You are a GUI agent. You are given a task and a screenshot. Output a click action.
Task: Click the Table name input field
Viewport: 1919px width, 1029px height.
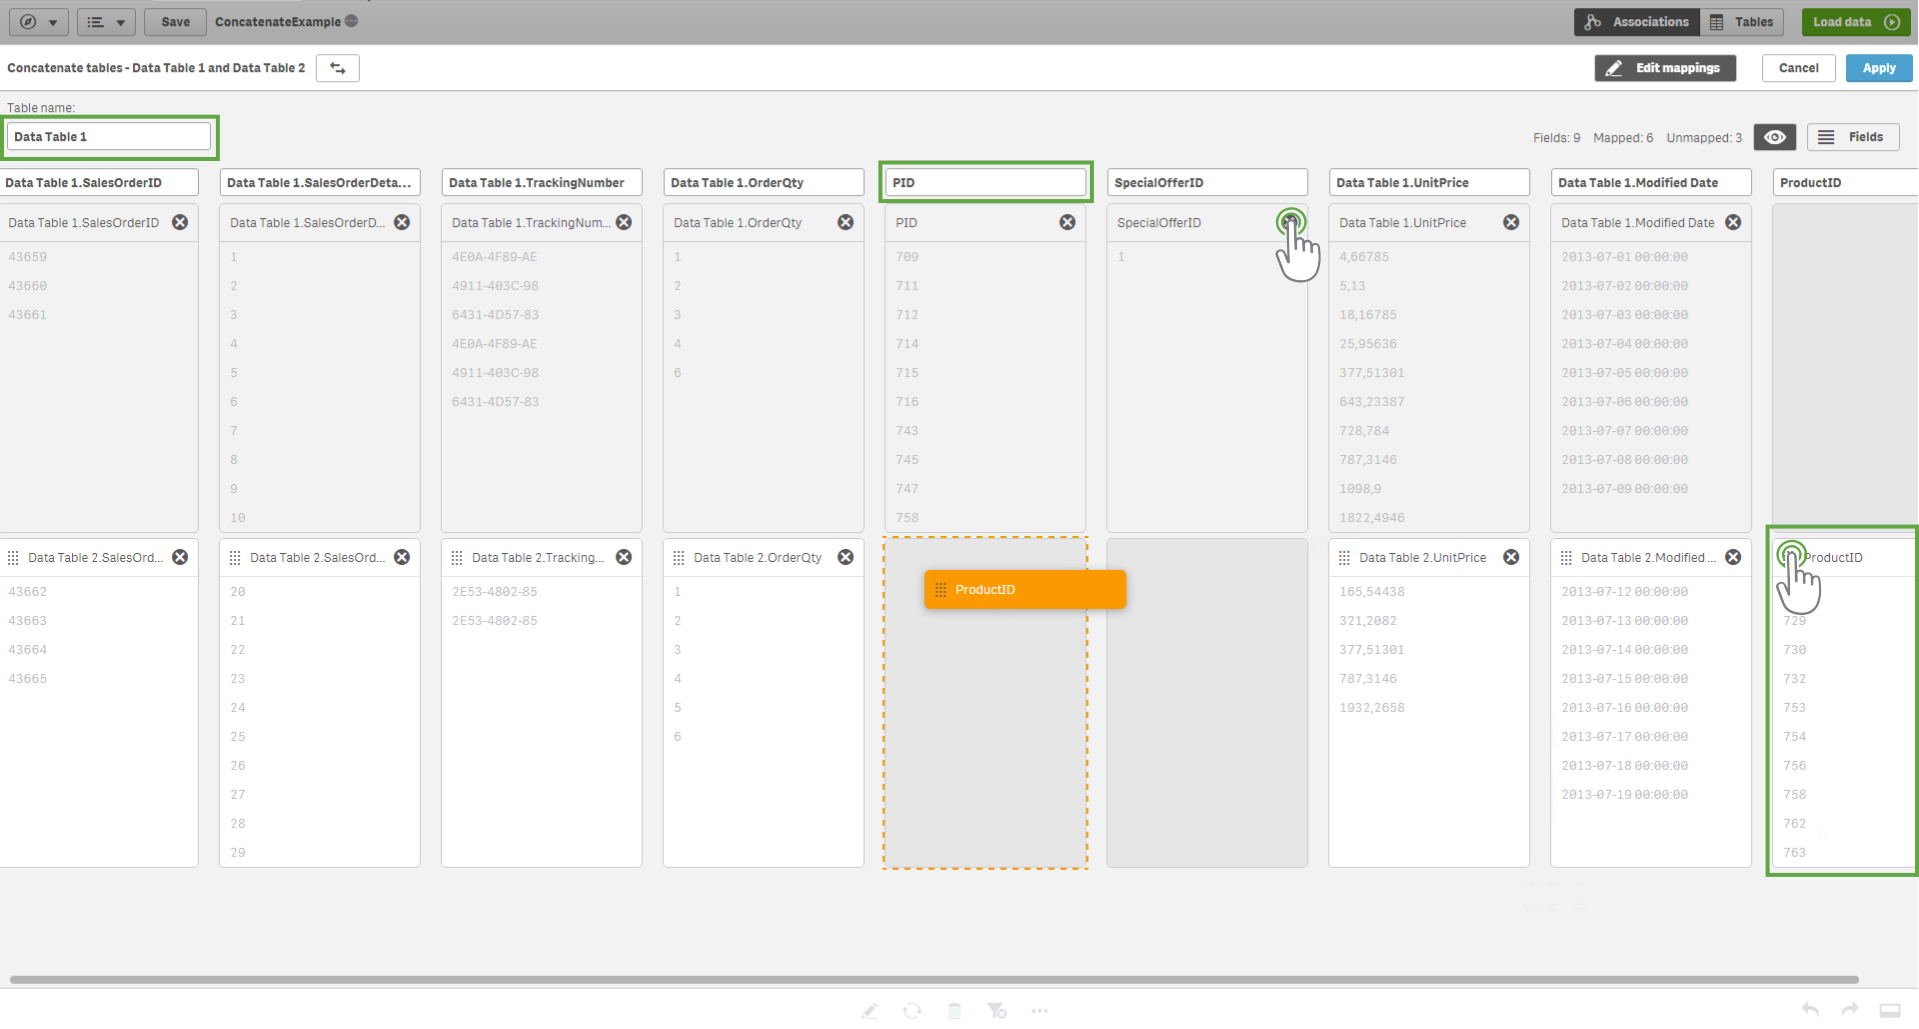click(109, 137)
